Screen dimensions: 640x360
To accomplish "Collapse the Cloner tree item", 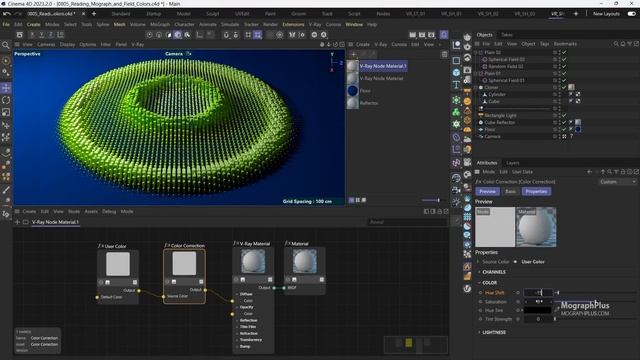I will 476,87.
